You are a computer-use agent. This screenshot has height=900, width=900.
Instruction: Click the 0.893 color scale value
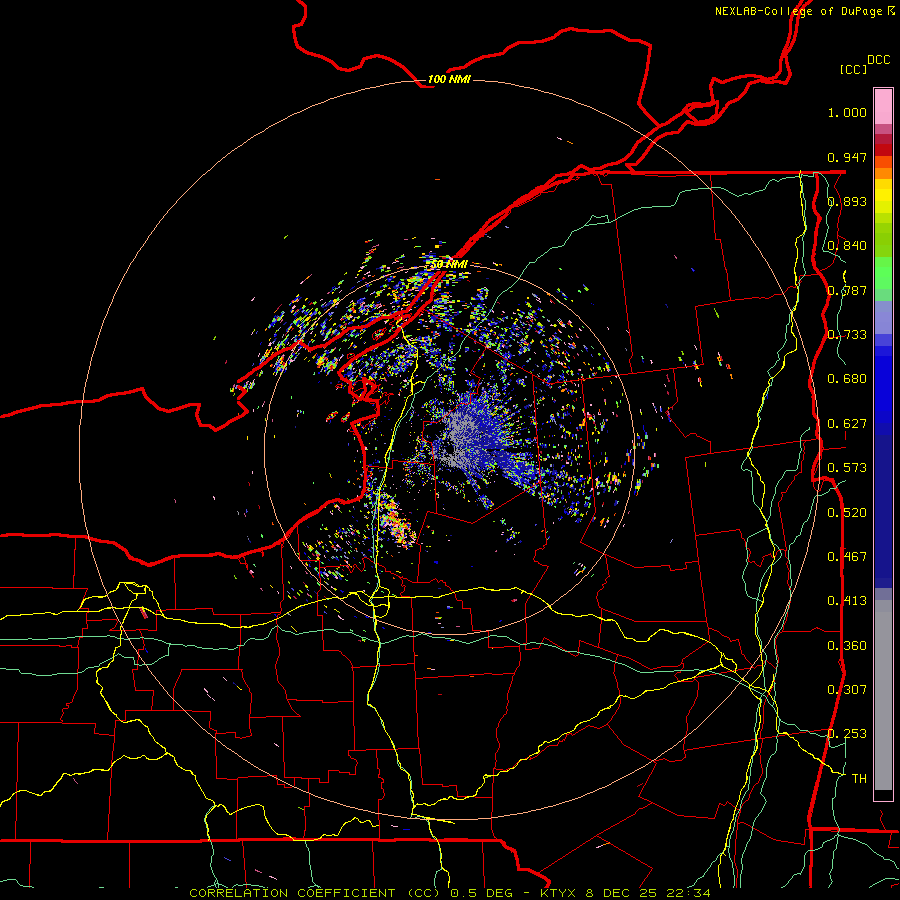tap(847, 201)
